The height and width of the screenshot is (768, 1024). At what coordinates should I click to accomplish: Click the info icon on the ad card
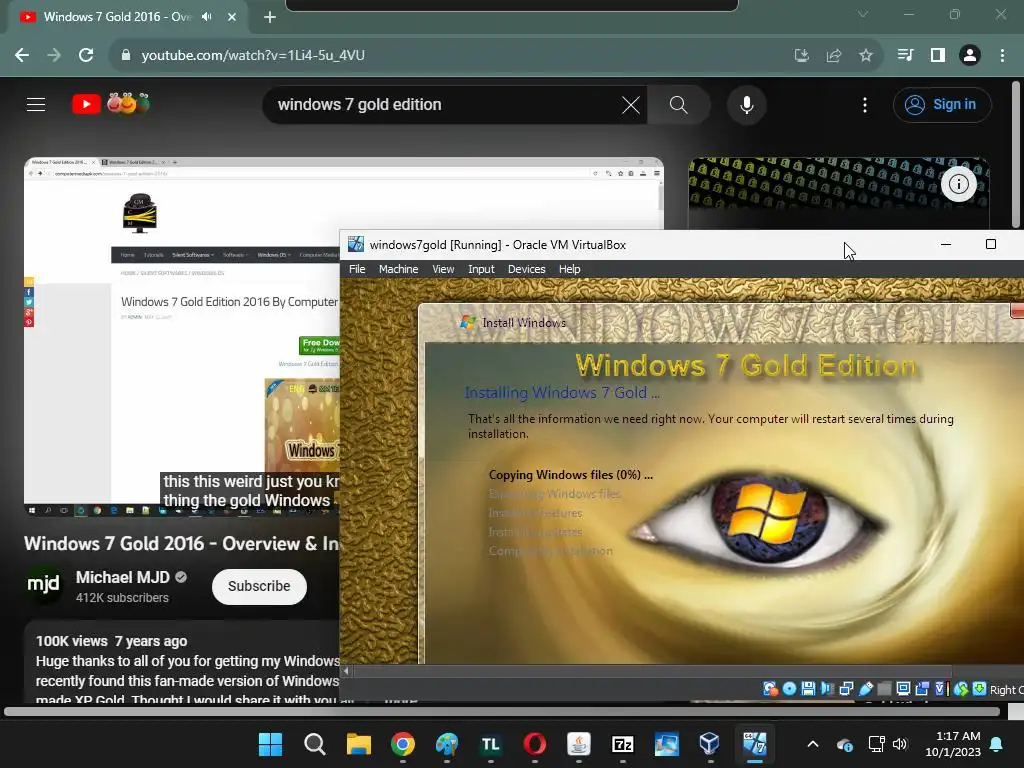(958, 184)
